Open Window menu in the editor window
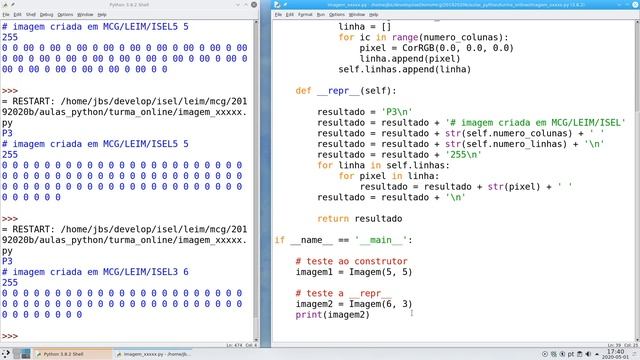Screen dimensions: 640x360 click(357, 15)
